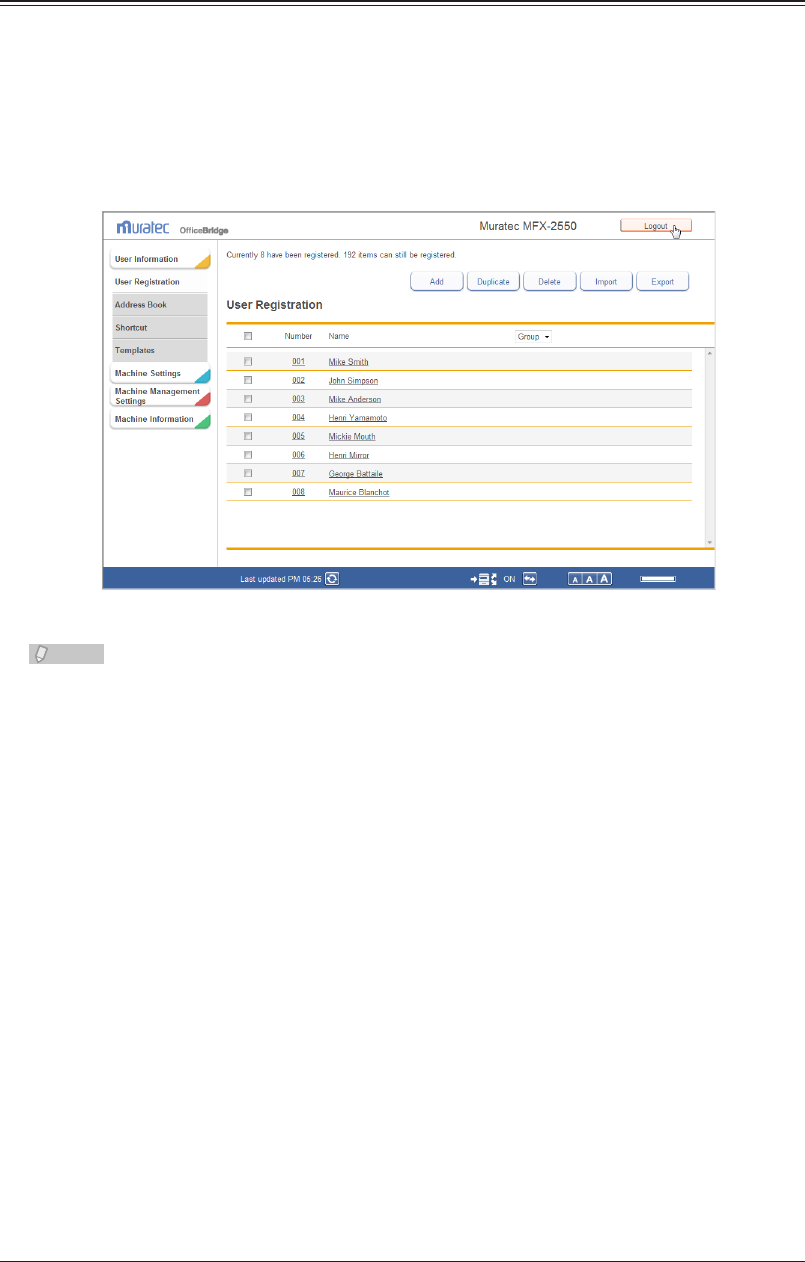Click the user list vertical scrollbar

710,447
